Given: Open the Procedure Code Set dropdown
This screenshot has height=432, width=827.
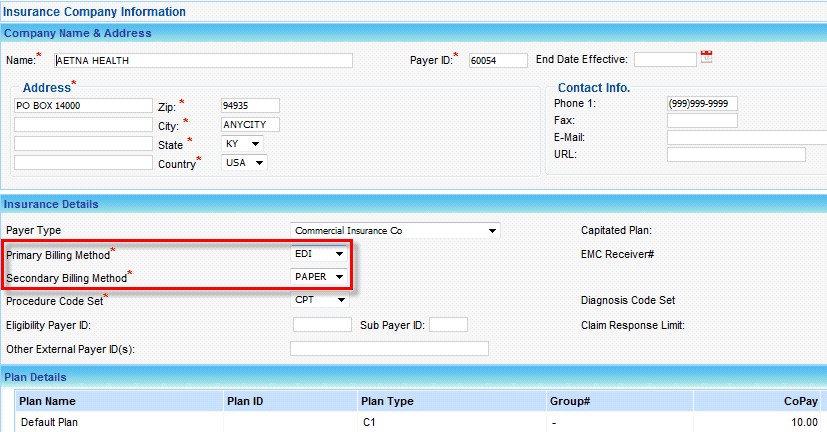Looking at the screenshot, I should pos(320,299).
